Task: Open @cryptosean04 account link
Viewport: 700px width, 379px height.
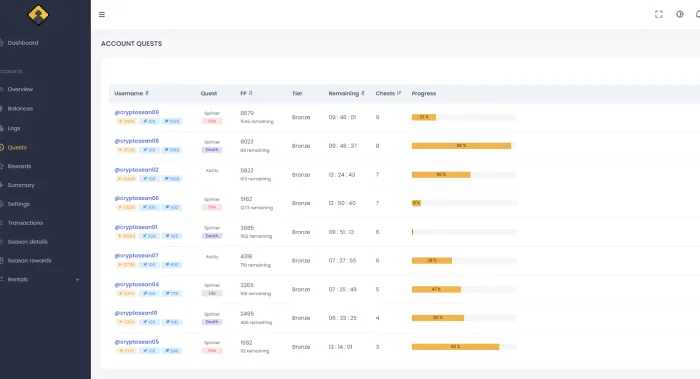Action: (137, 284)
